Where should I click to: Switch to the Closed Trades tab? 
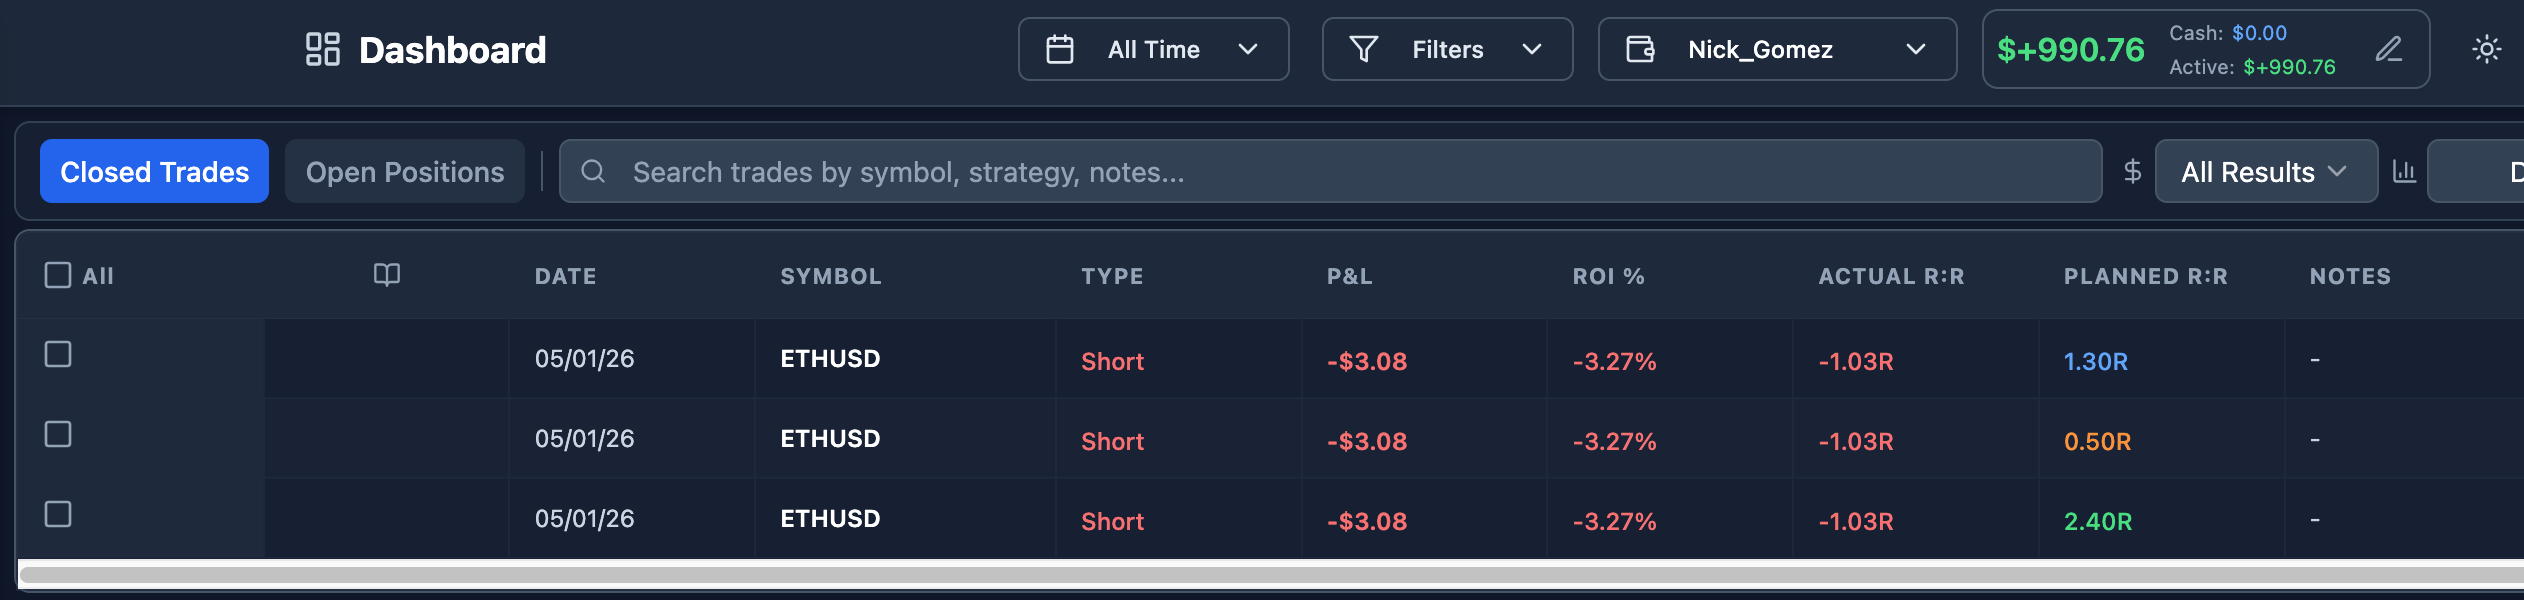pos(155,171)
